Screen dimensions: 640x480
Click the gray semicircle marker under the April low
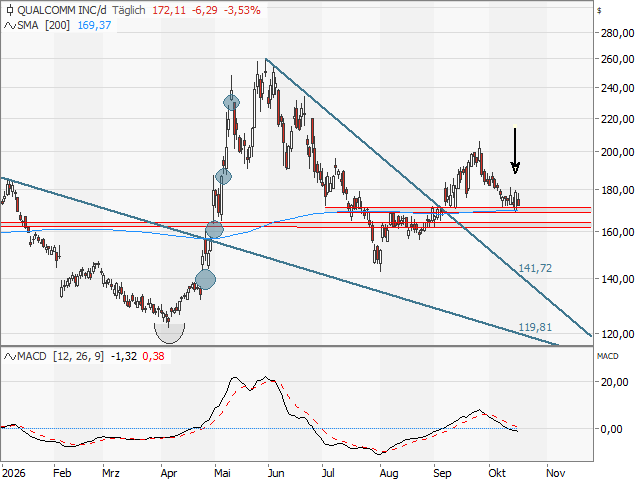[x=169, y=333]
